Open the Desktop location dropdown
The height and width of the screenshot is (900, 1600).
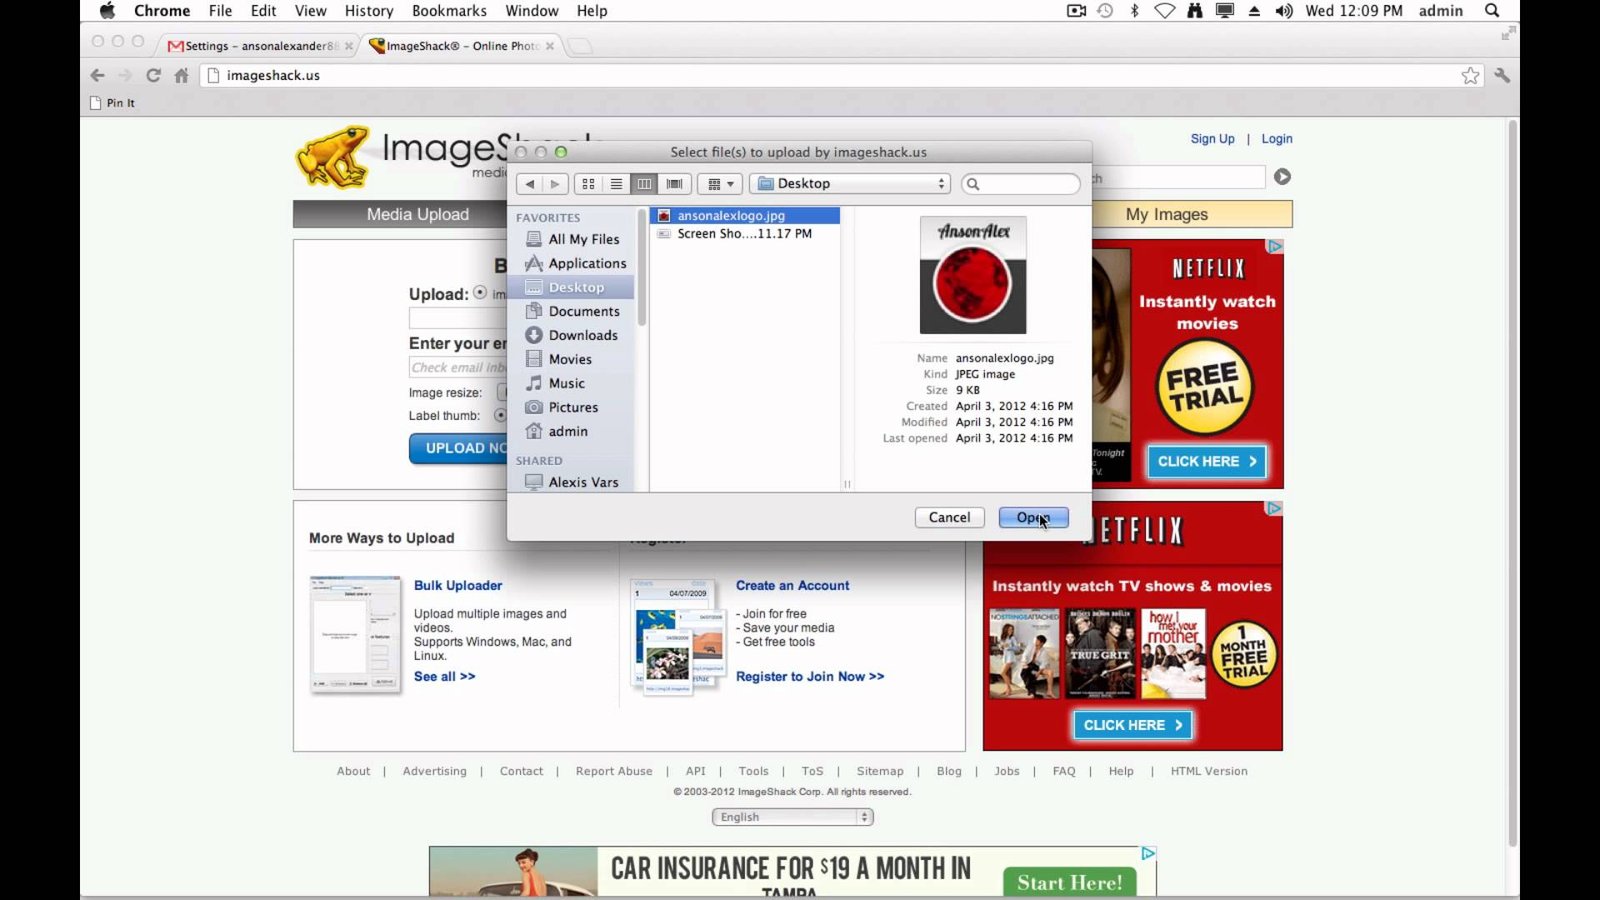point(850,184)
